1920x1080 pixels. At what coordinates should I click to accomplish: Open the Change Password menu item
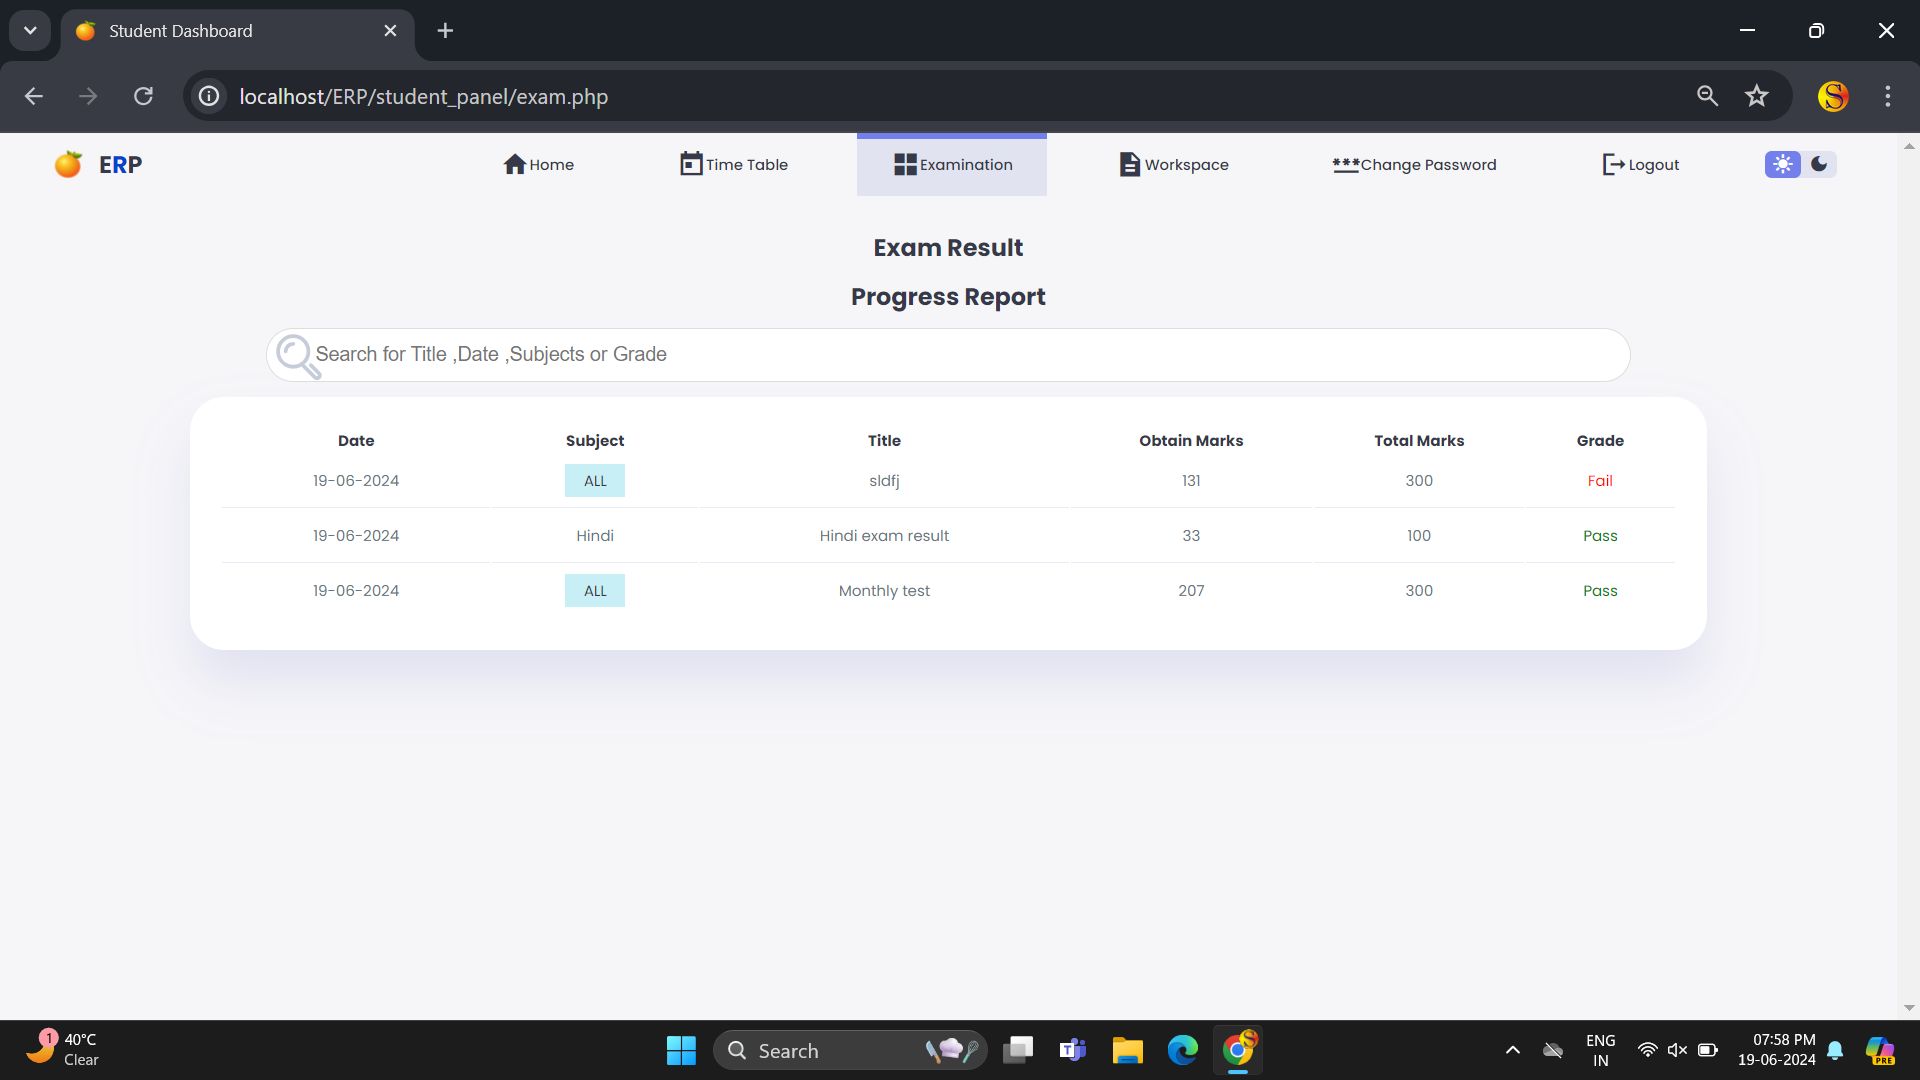point(1414,165)
